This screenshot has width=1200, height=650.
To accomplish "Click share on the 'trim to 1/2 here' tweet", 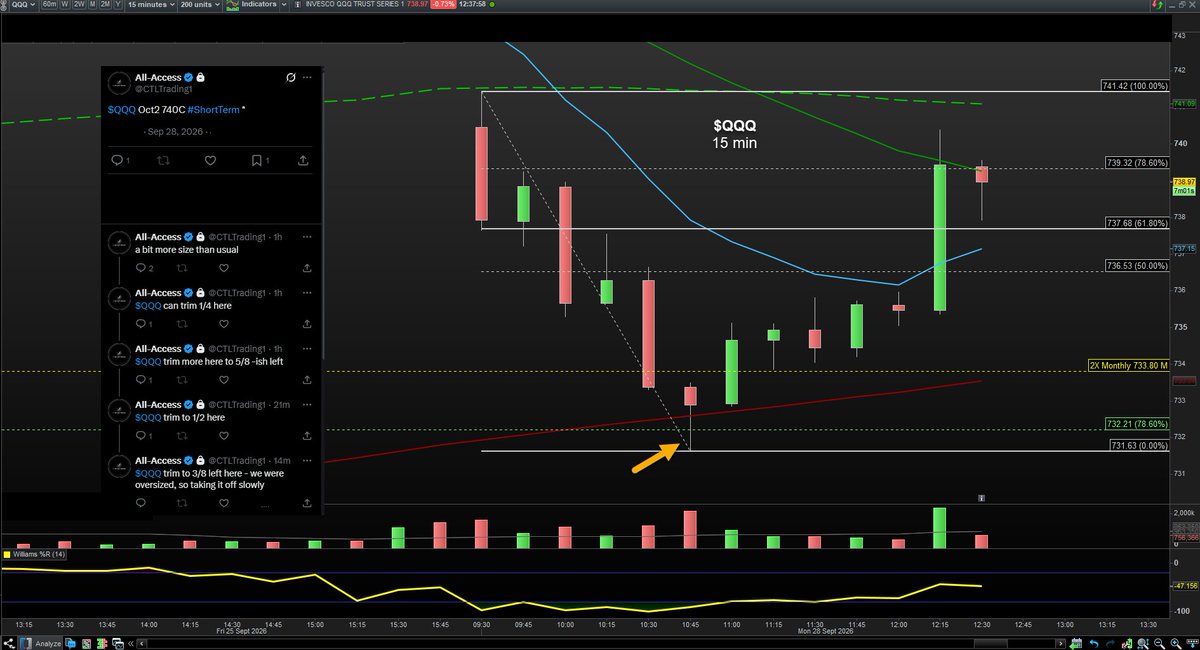I will [306, 436].
